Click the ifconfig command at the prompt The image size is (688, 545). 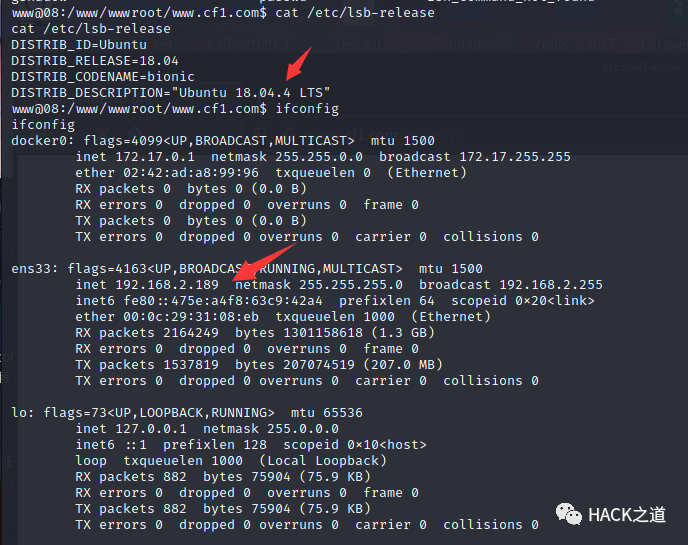[307, 109]
